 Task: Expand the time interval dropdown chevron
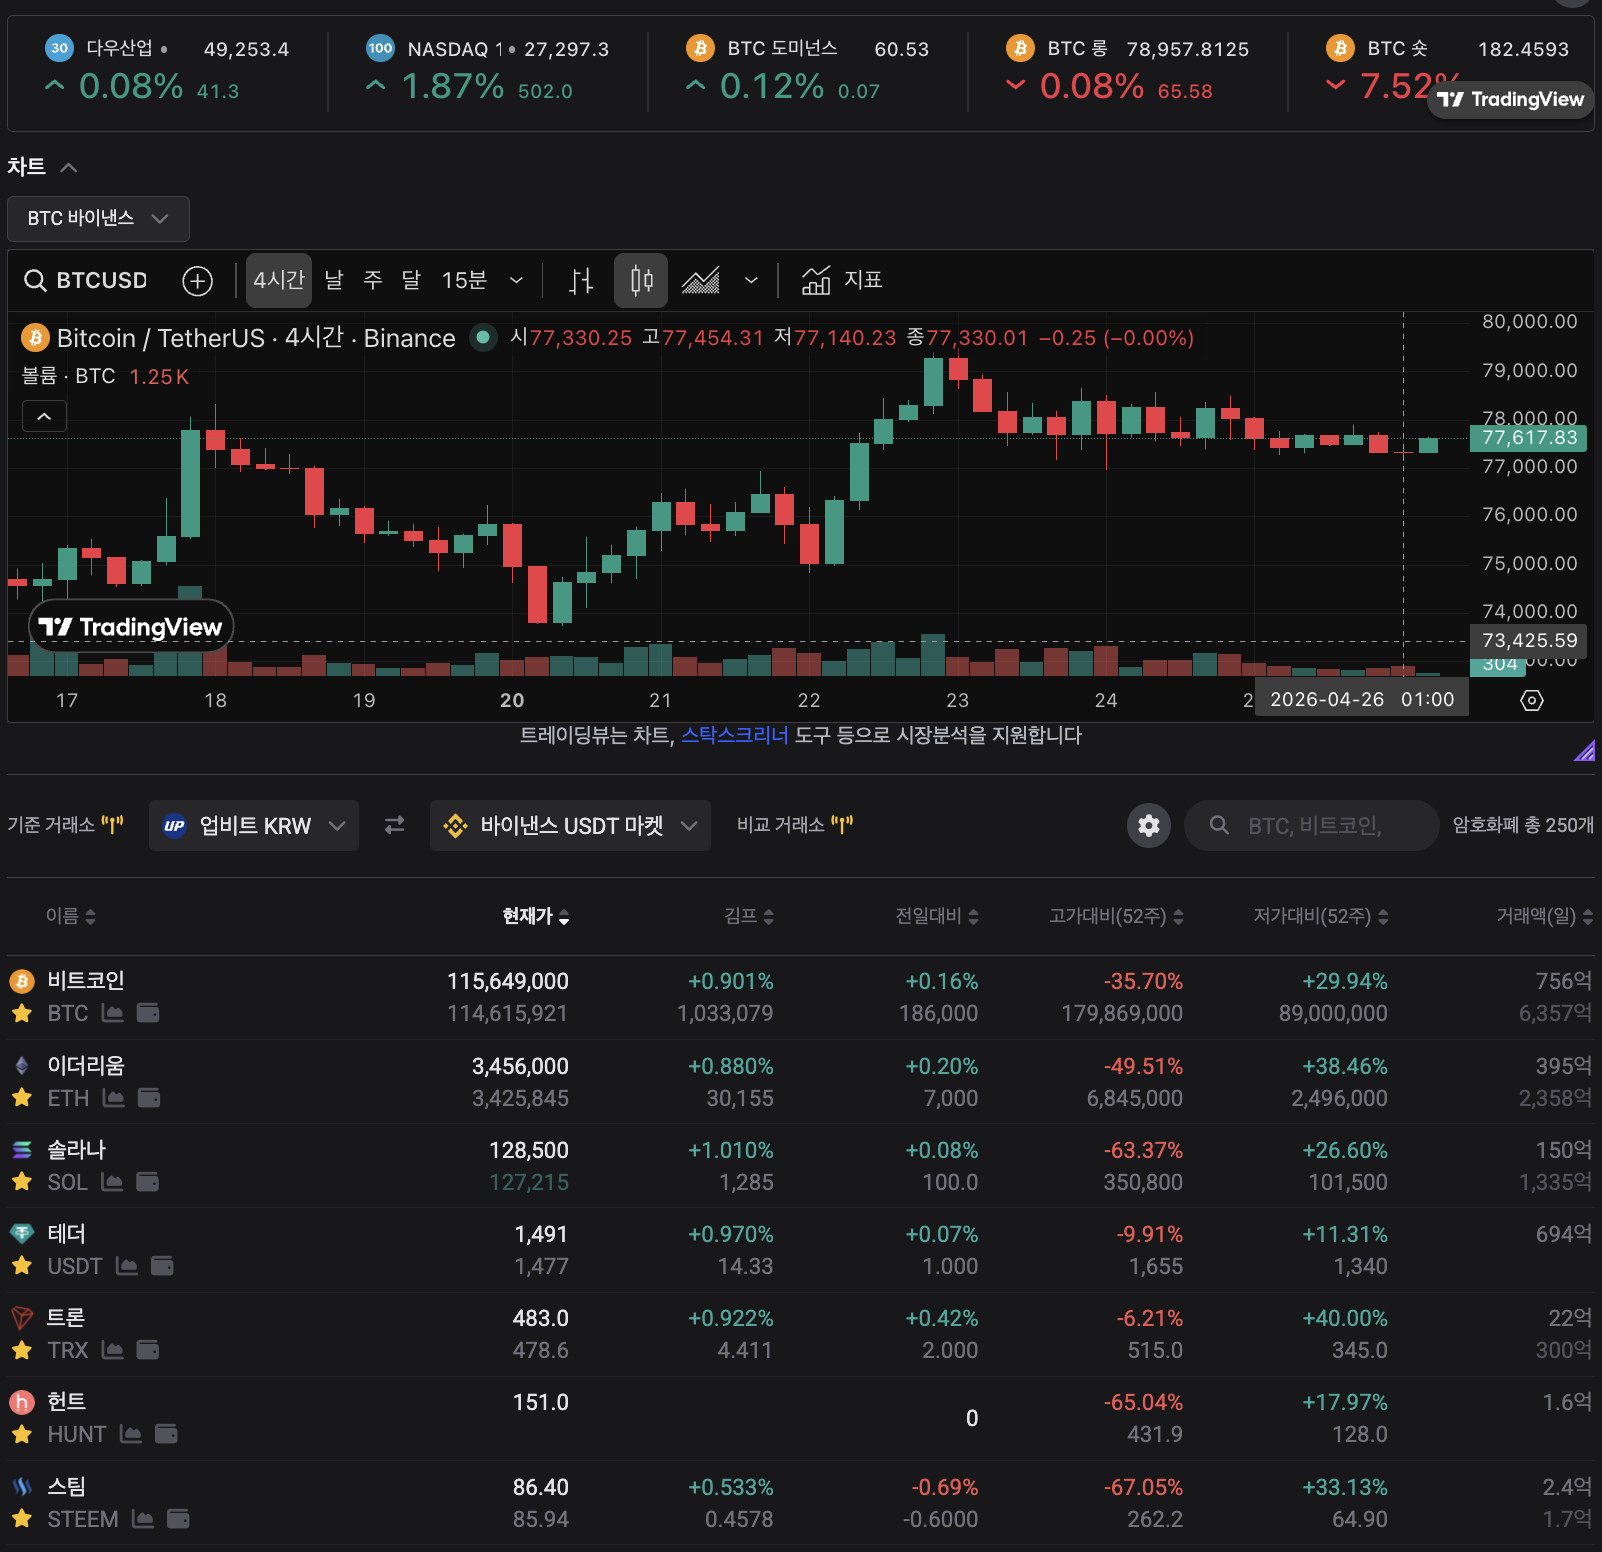[x=516, y=281]
